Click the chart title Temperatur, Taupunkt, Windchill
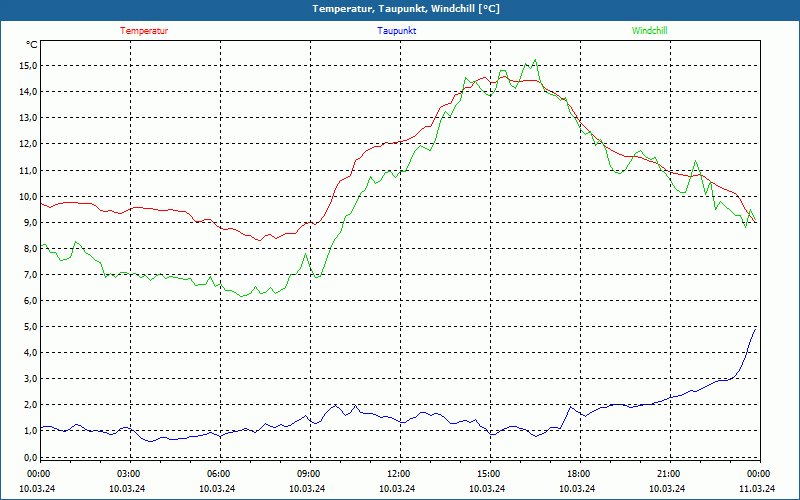 tap(406, 9)
